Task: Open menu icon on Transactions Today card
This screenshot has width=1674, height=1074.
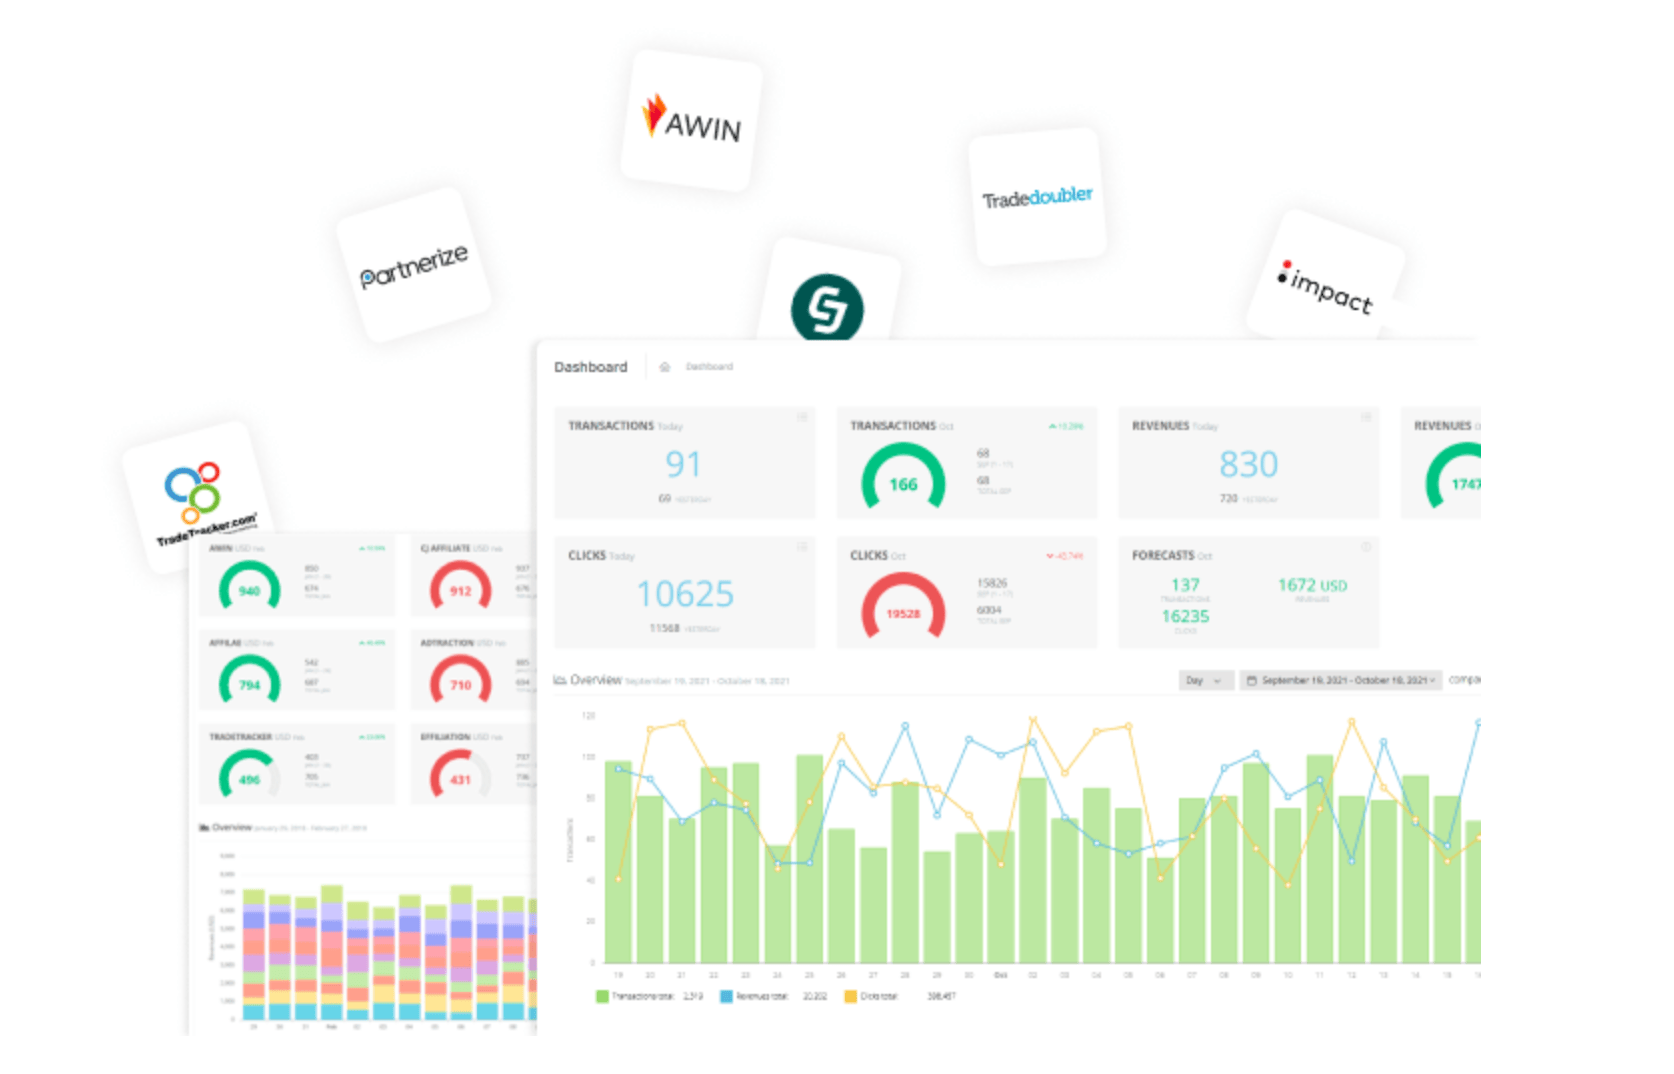Action: (x=802, y=417)
